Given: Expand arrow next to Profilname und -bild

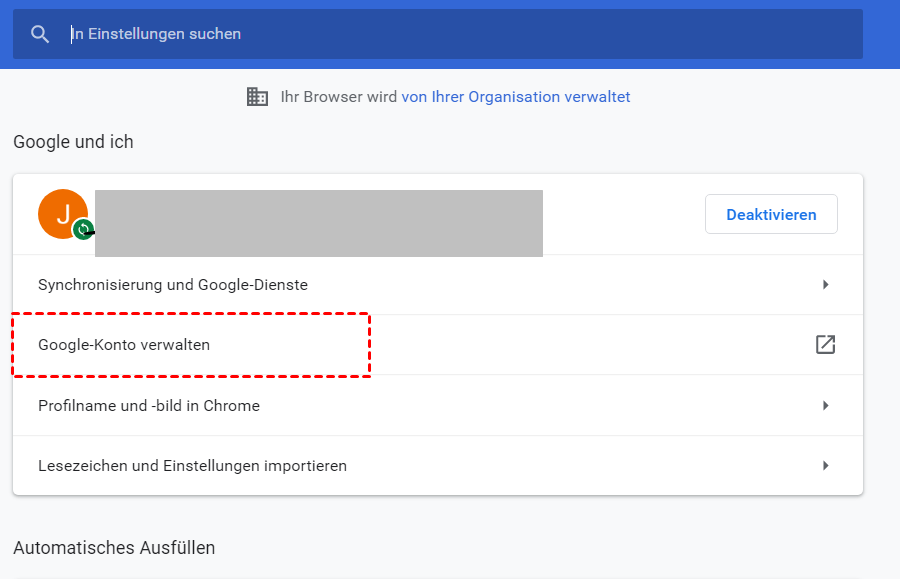Looking at the screenshot, I should [826, 406].
